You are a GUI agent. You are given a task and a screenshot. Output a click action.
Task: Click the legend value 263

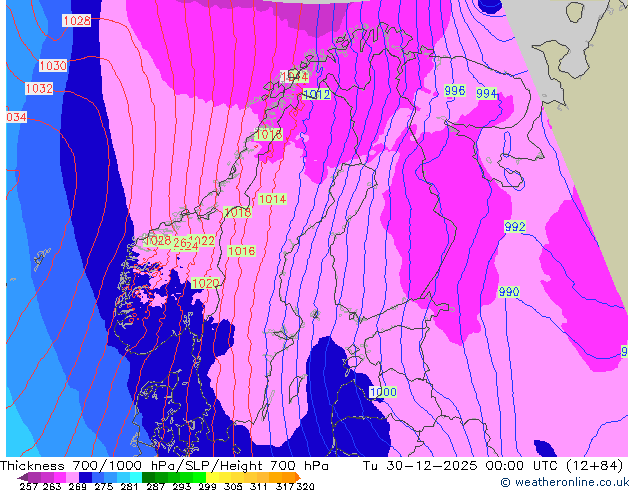tap(52, 486)
